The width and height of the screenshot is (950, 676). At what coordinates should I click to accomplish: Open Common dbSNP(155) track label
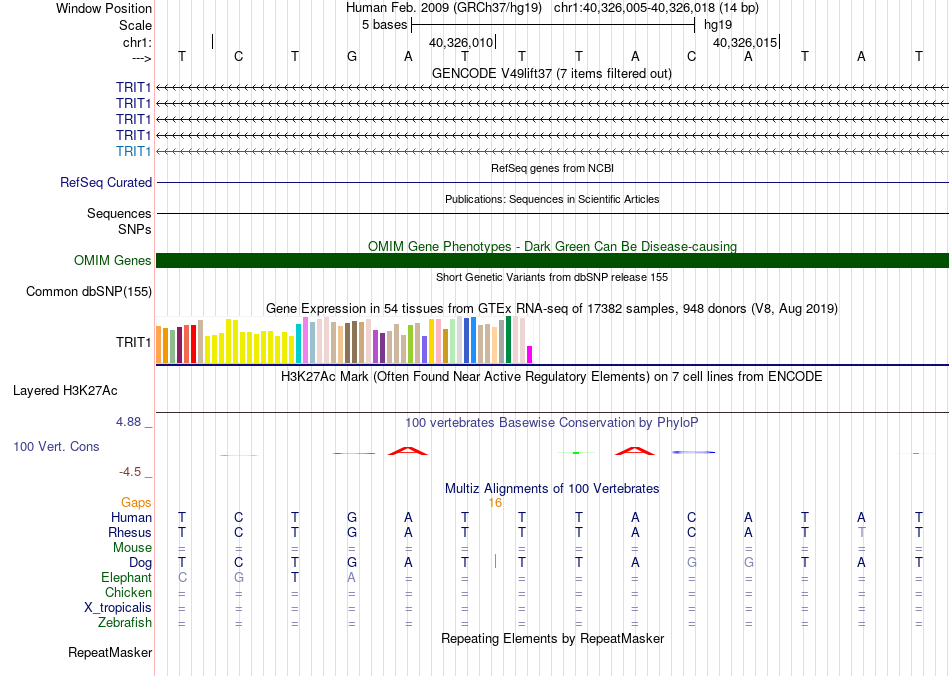point(89,291)
